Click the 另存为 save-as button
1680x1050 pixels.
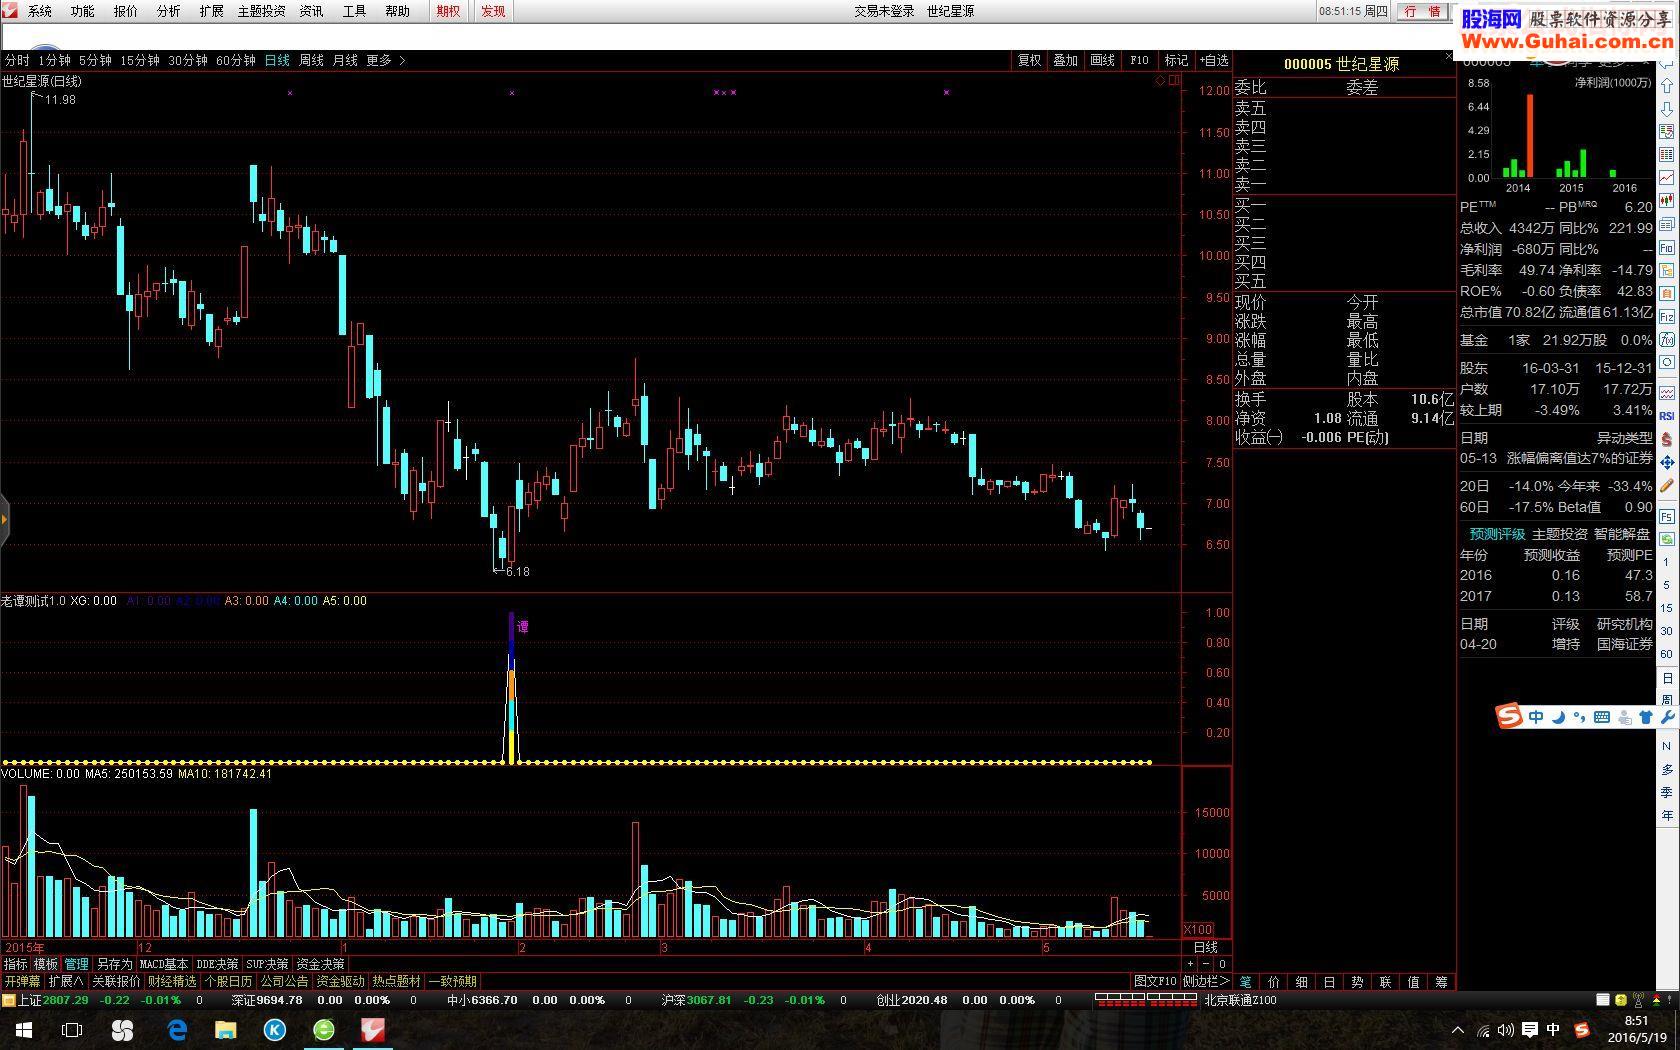point(114,964)
